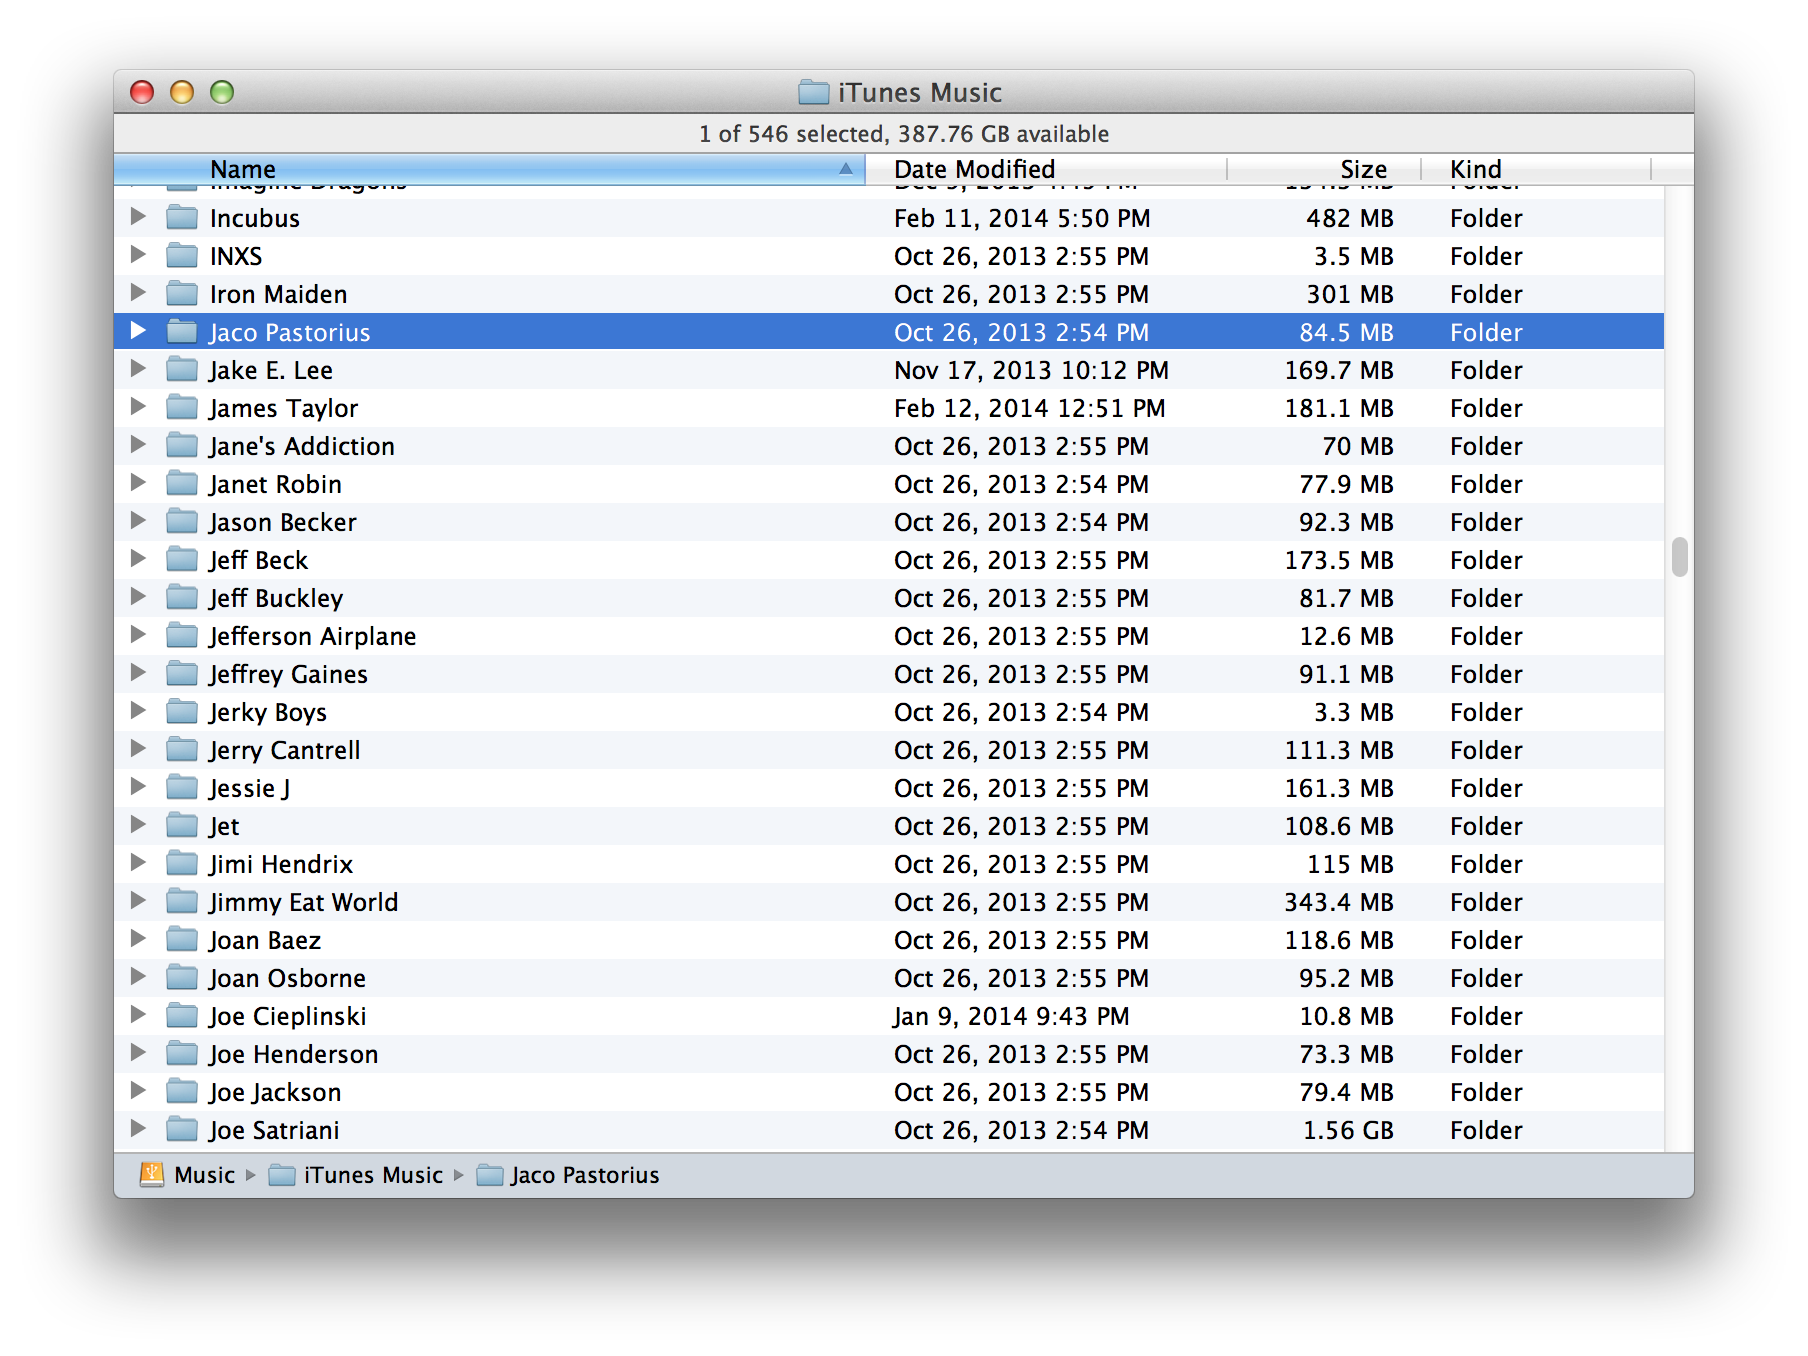Expand the Jimi Hendrix disclosure triangle
Screen dimensions: 1808x1356
pos(138,862)
